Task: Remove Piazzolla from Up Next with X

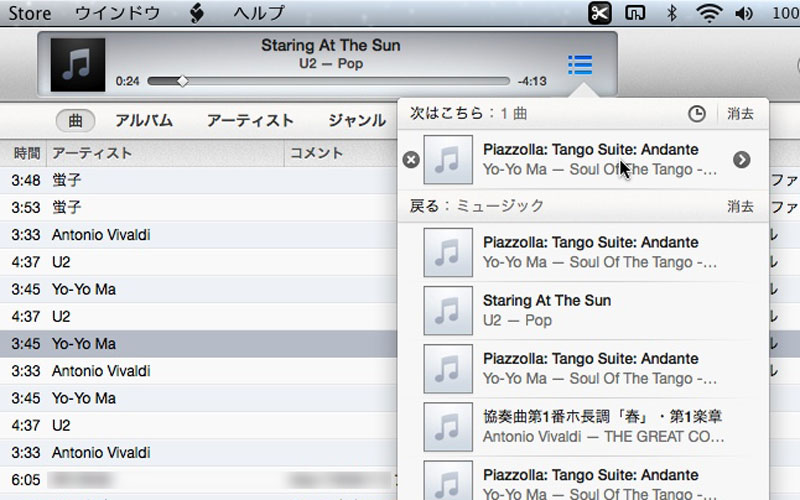Action: tap(411, 160)
